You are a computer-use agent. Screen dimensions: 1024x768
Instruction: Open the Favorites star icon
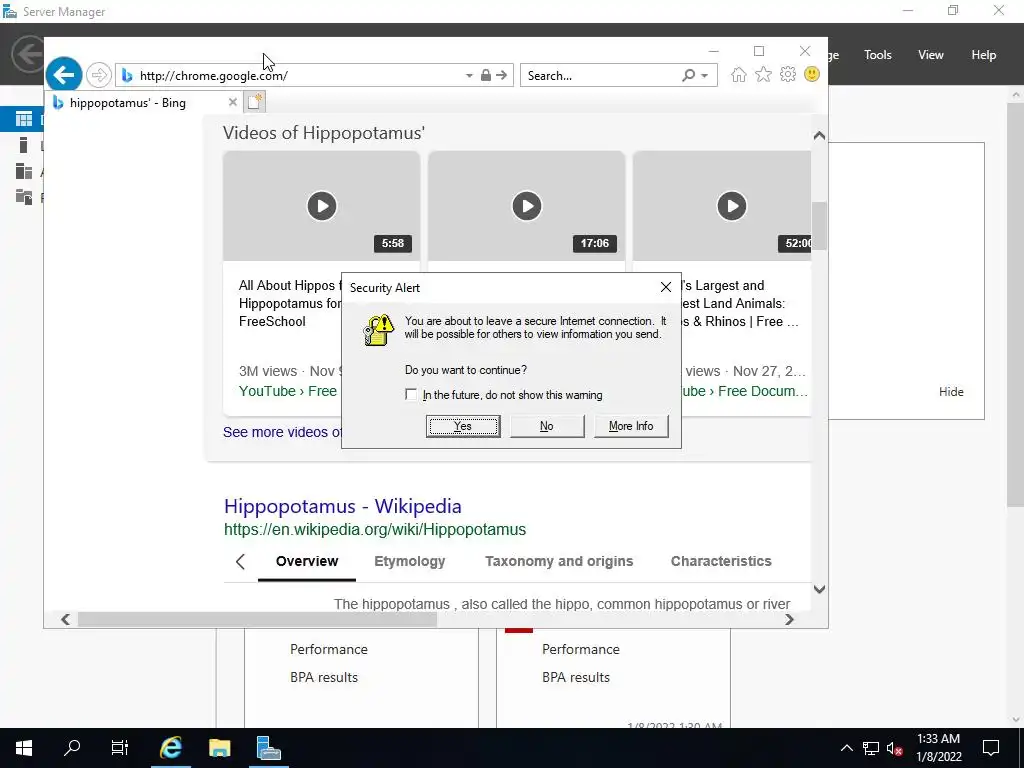[x=763, y=74]
